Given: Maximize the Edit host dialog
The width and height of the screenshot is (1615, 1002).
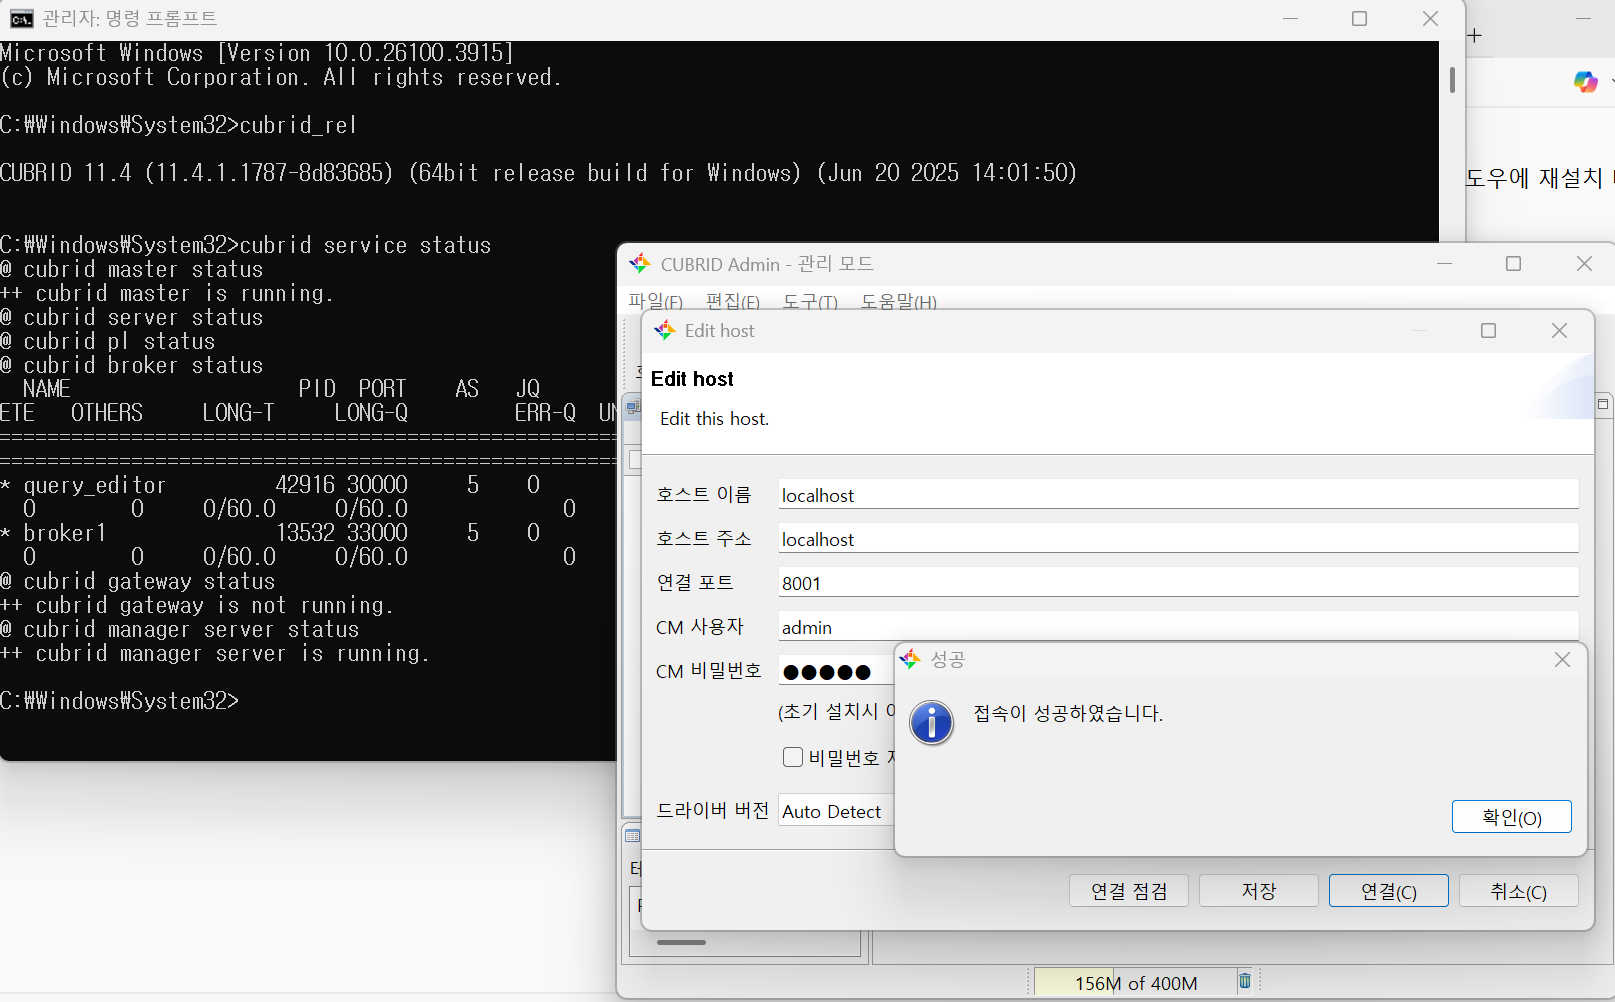Looking at the screenshot, I should click(1488, 331).
